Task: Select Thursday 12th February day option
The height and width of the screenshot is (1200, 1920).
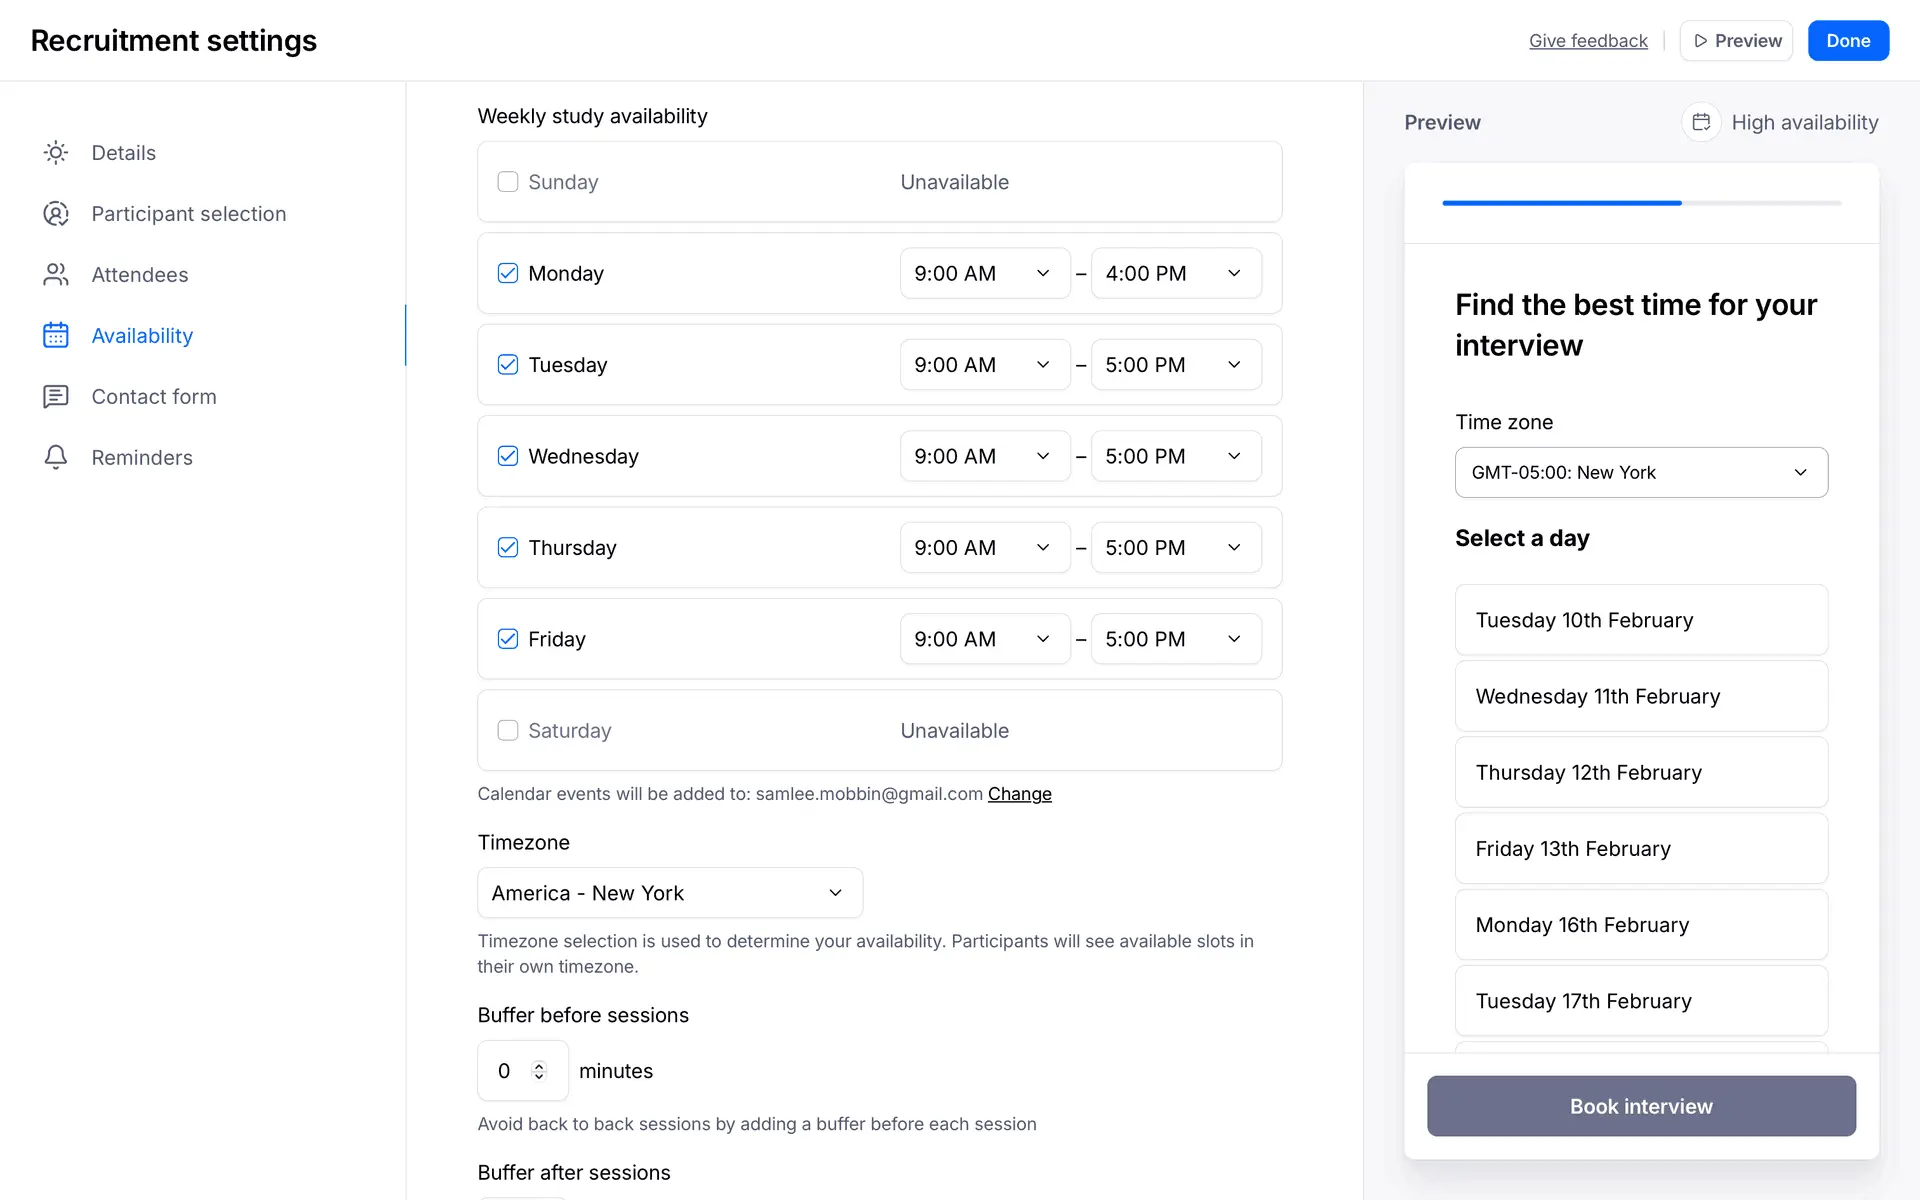Action: pyautogui.click(x=1640, y=773)
